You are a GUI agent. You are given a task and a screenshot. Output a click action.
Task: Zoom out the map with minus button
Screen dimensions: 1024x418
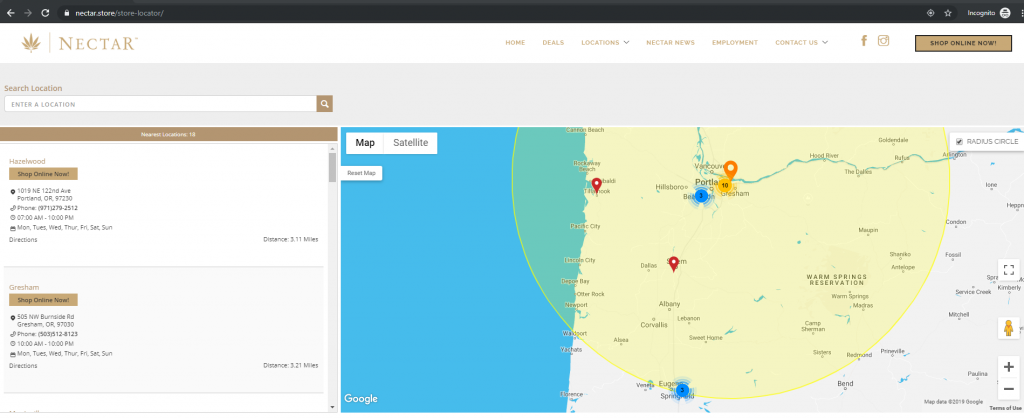tap(1008, 389)
